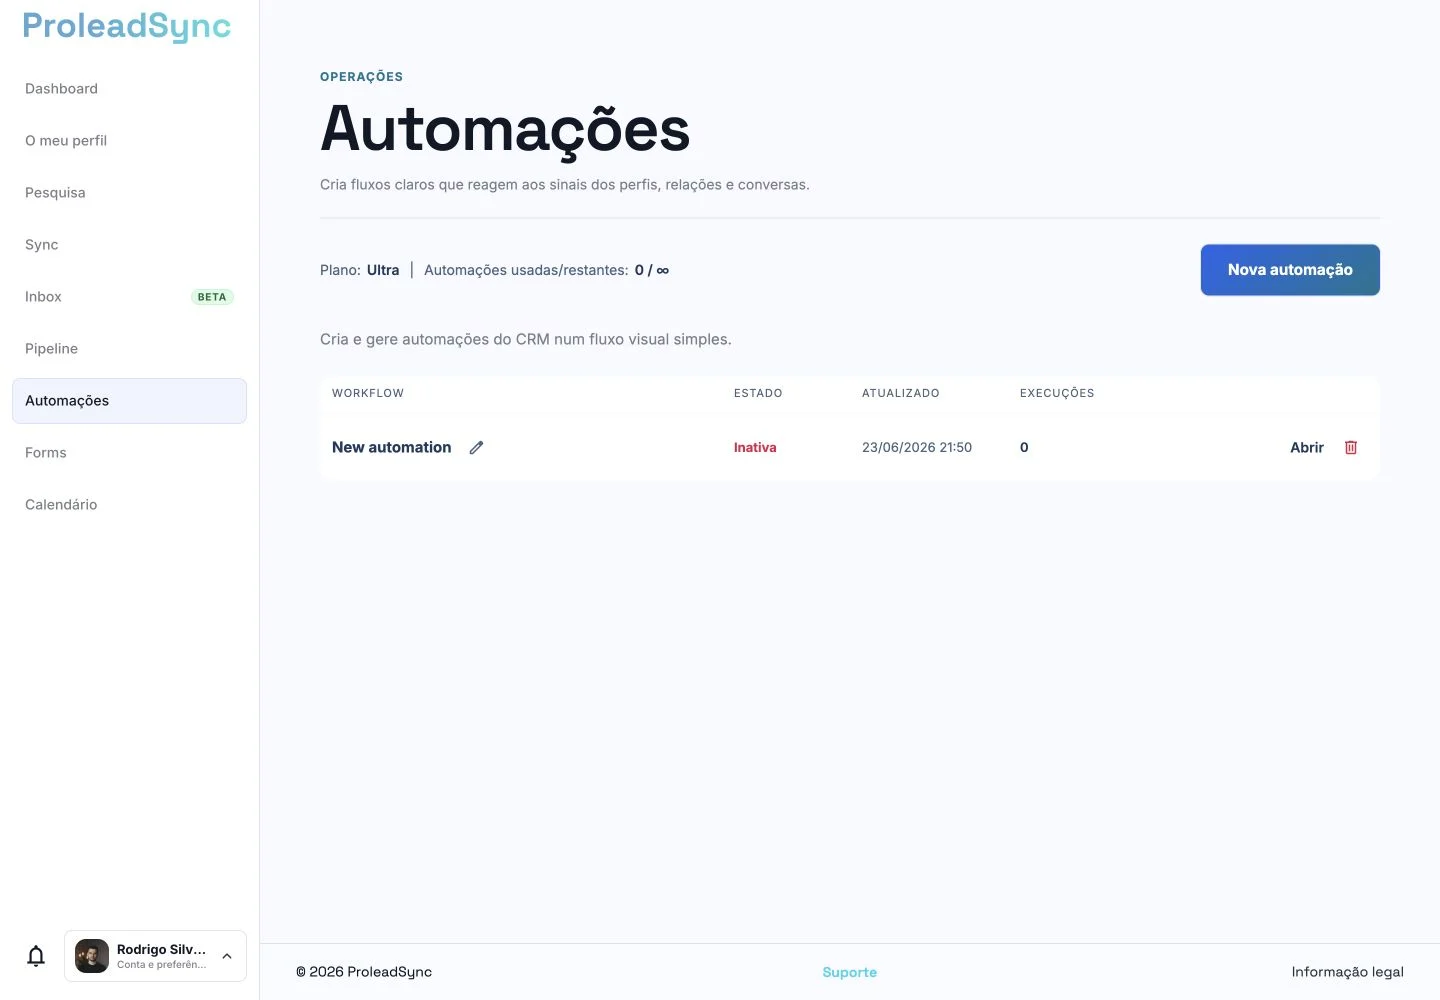This screenshot has width=1440, height=1000.
Task: Click the New automation workflow name
Action: tap(391, 447)
